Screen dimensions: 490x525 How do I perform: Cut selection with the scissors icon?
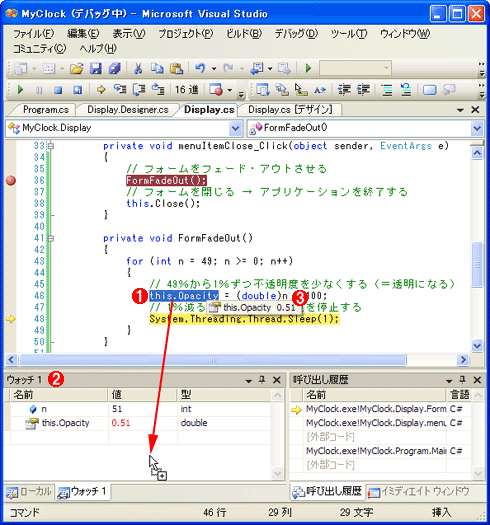[x=138, y=69]
